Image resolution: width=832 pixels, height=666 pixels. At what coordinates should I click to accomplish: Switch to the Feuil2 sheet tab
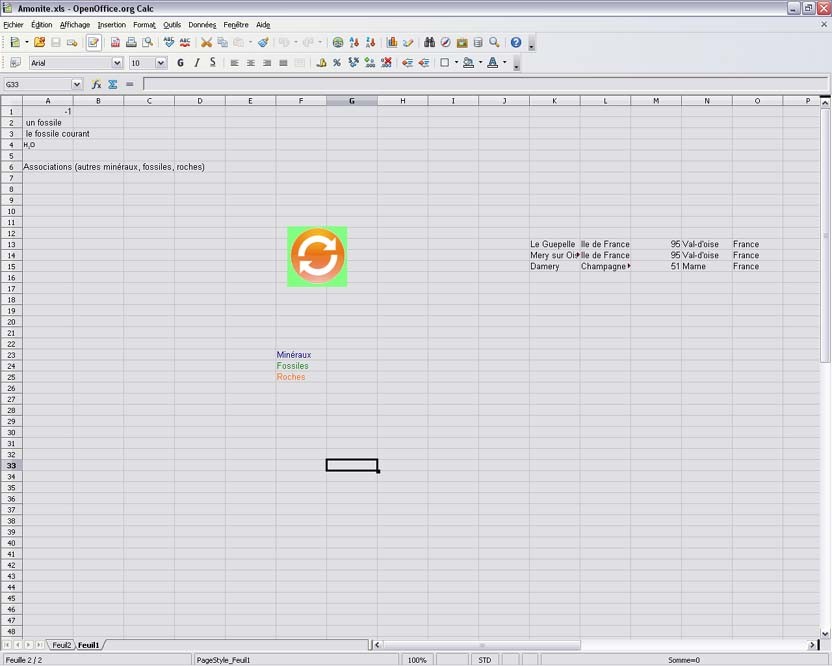(x=62, y=646)
